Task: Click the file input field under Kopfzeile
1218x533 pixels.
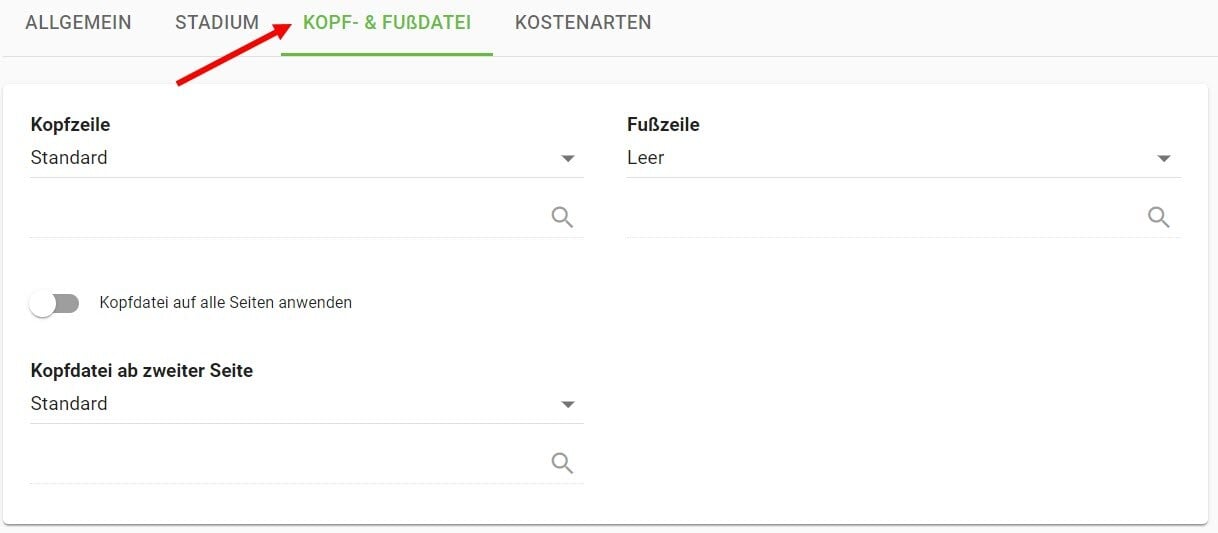Action: tap(285, 217)
